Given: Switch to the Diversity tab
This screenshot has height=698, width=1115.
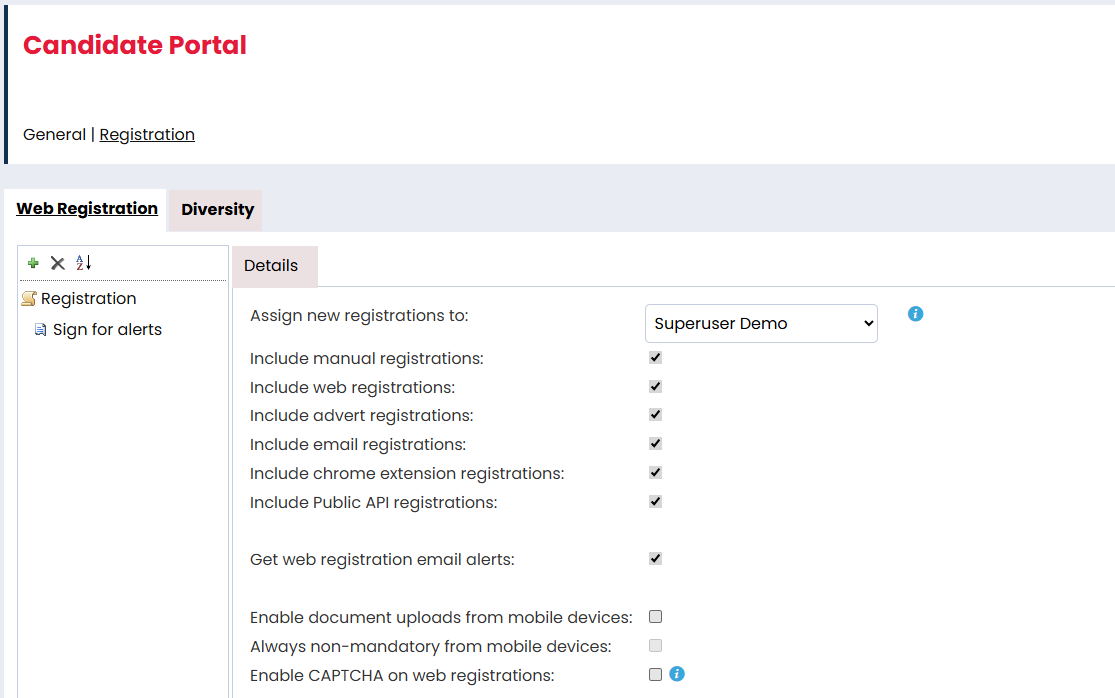Looking at the screenshot, I should tap(217, 210).
